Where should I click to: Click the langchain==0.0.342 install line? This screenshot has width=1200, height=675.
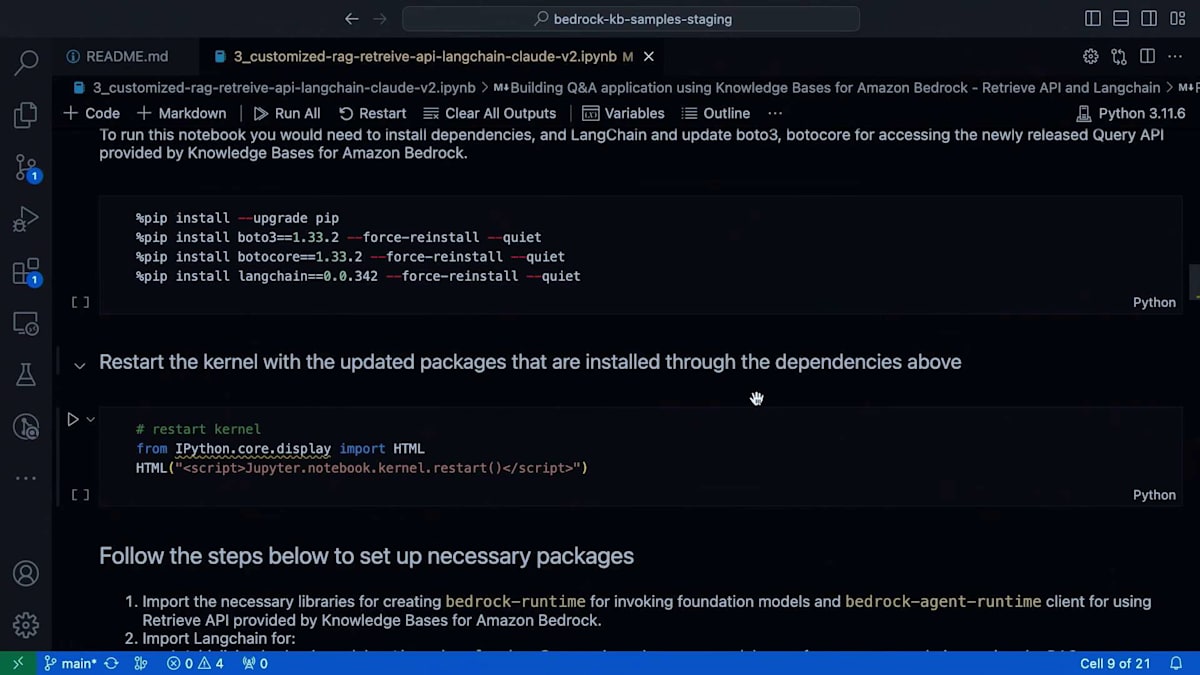click(x=358, y=275)
